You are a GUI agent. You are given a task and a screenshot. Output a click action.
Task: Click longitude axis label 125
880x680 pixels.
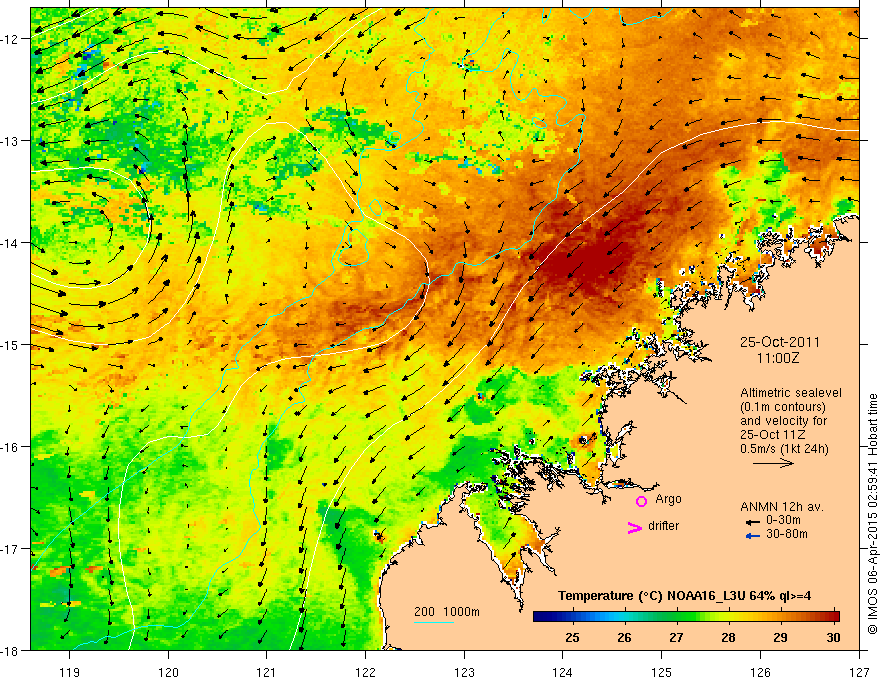(x=662, y=672)
